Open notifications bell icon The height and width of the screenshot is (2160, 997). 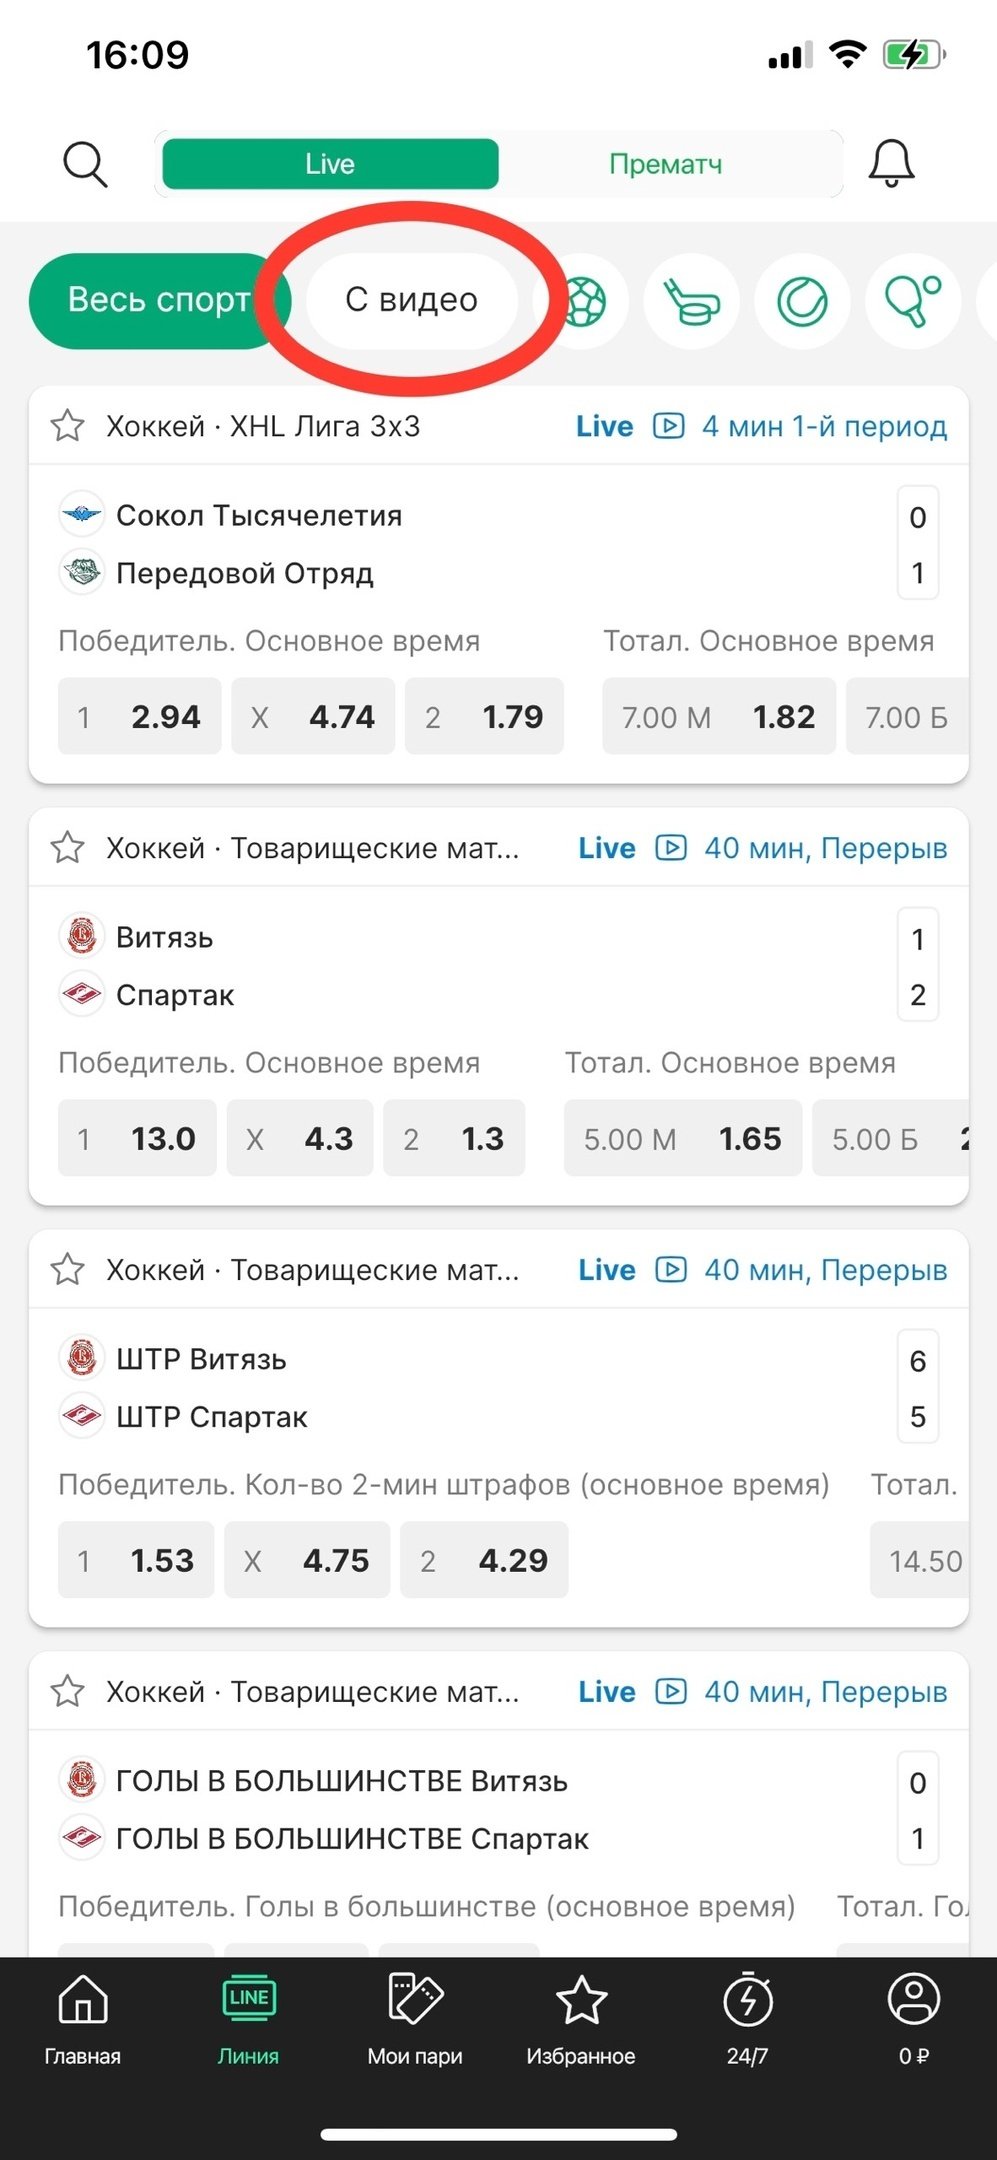891,164
